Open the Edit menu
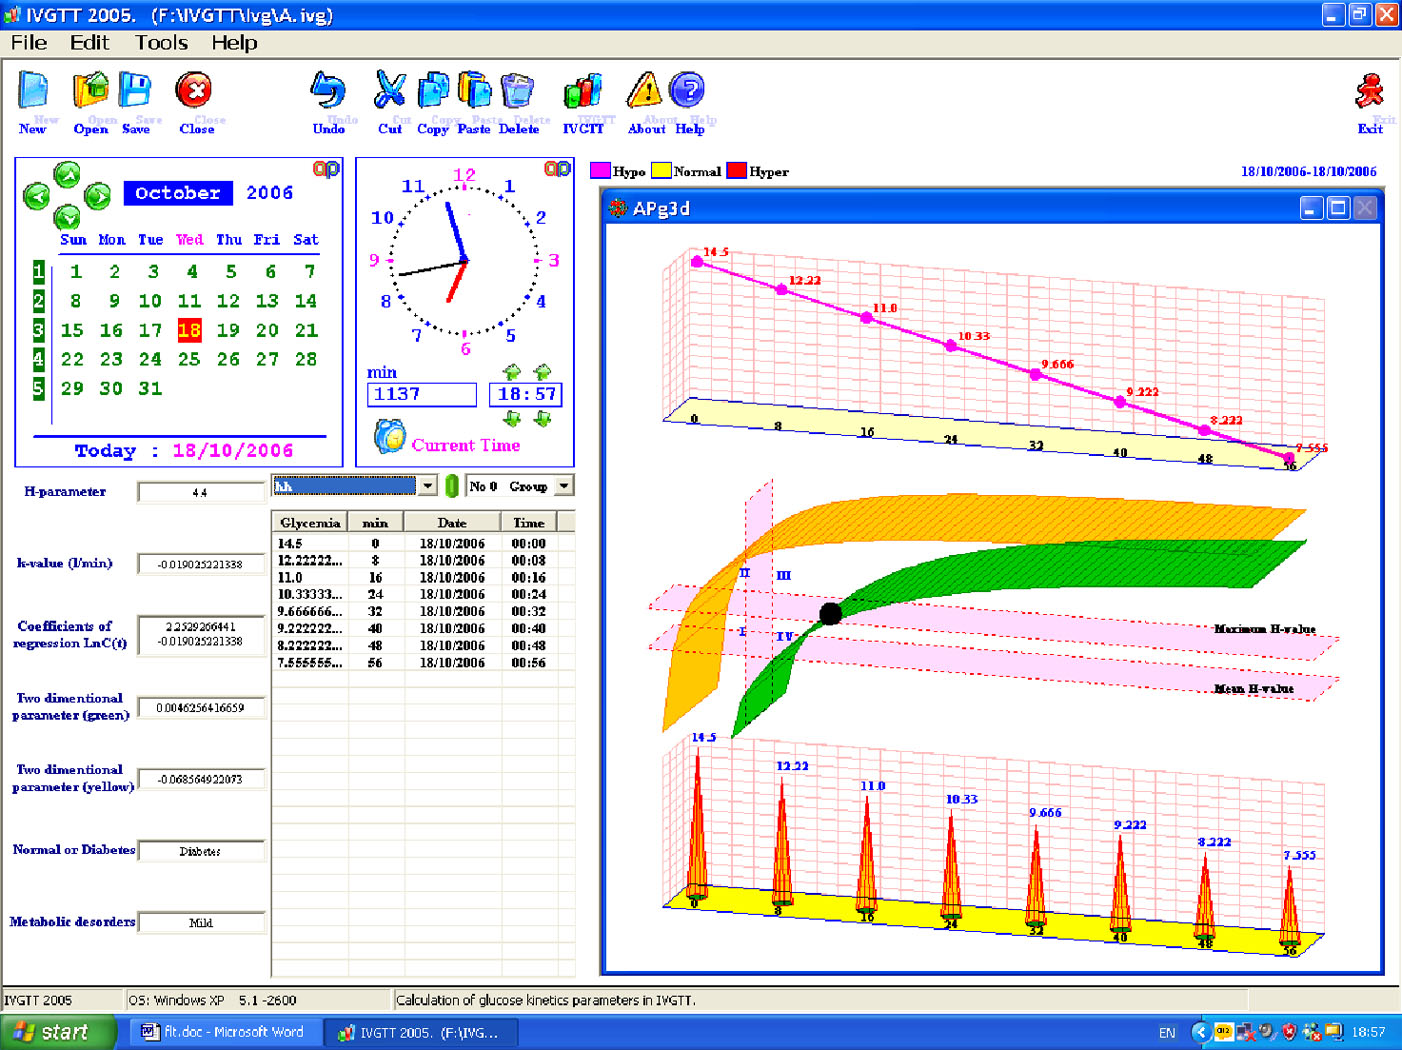The image size is (1402, 1050). click(89, 43)
